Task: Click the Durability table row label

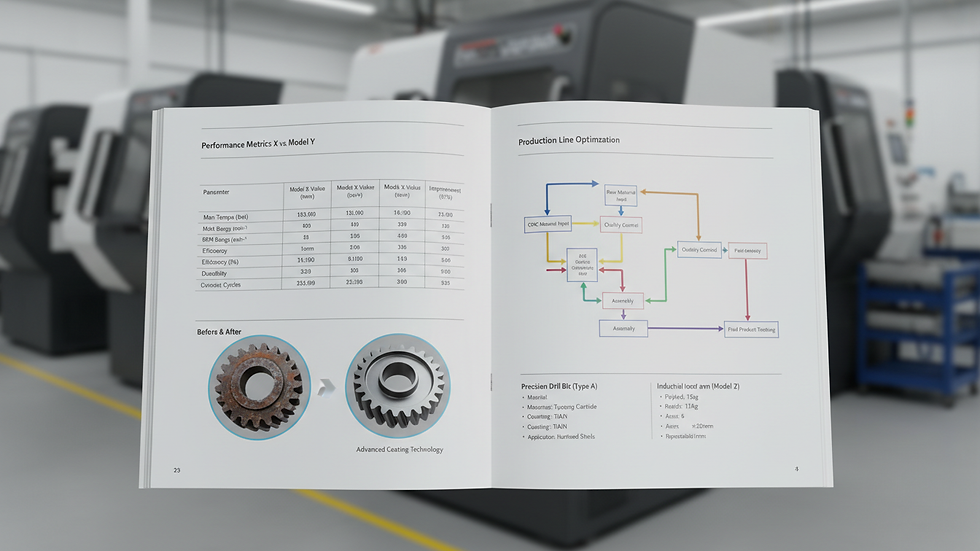Action: (x=214, y=274)
